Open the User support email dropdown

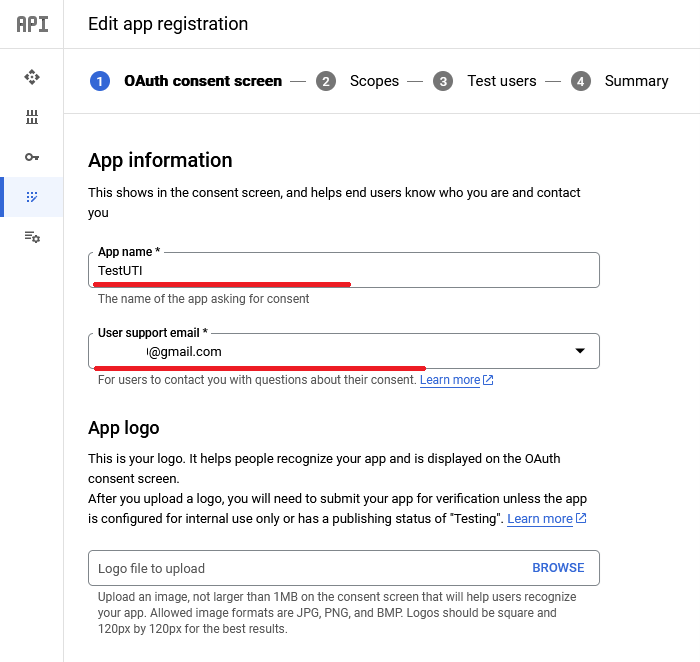click(x=344, y=351)
